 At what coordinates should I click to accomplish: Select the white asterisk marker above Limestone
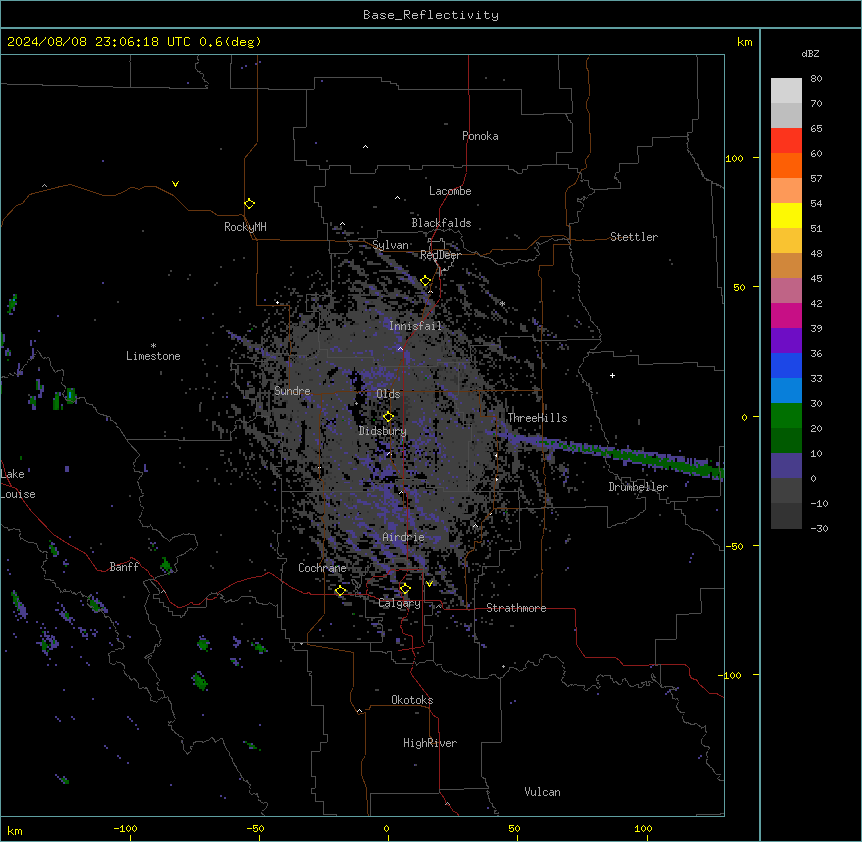153,346
